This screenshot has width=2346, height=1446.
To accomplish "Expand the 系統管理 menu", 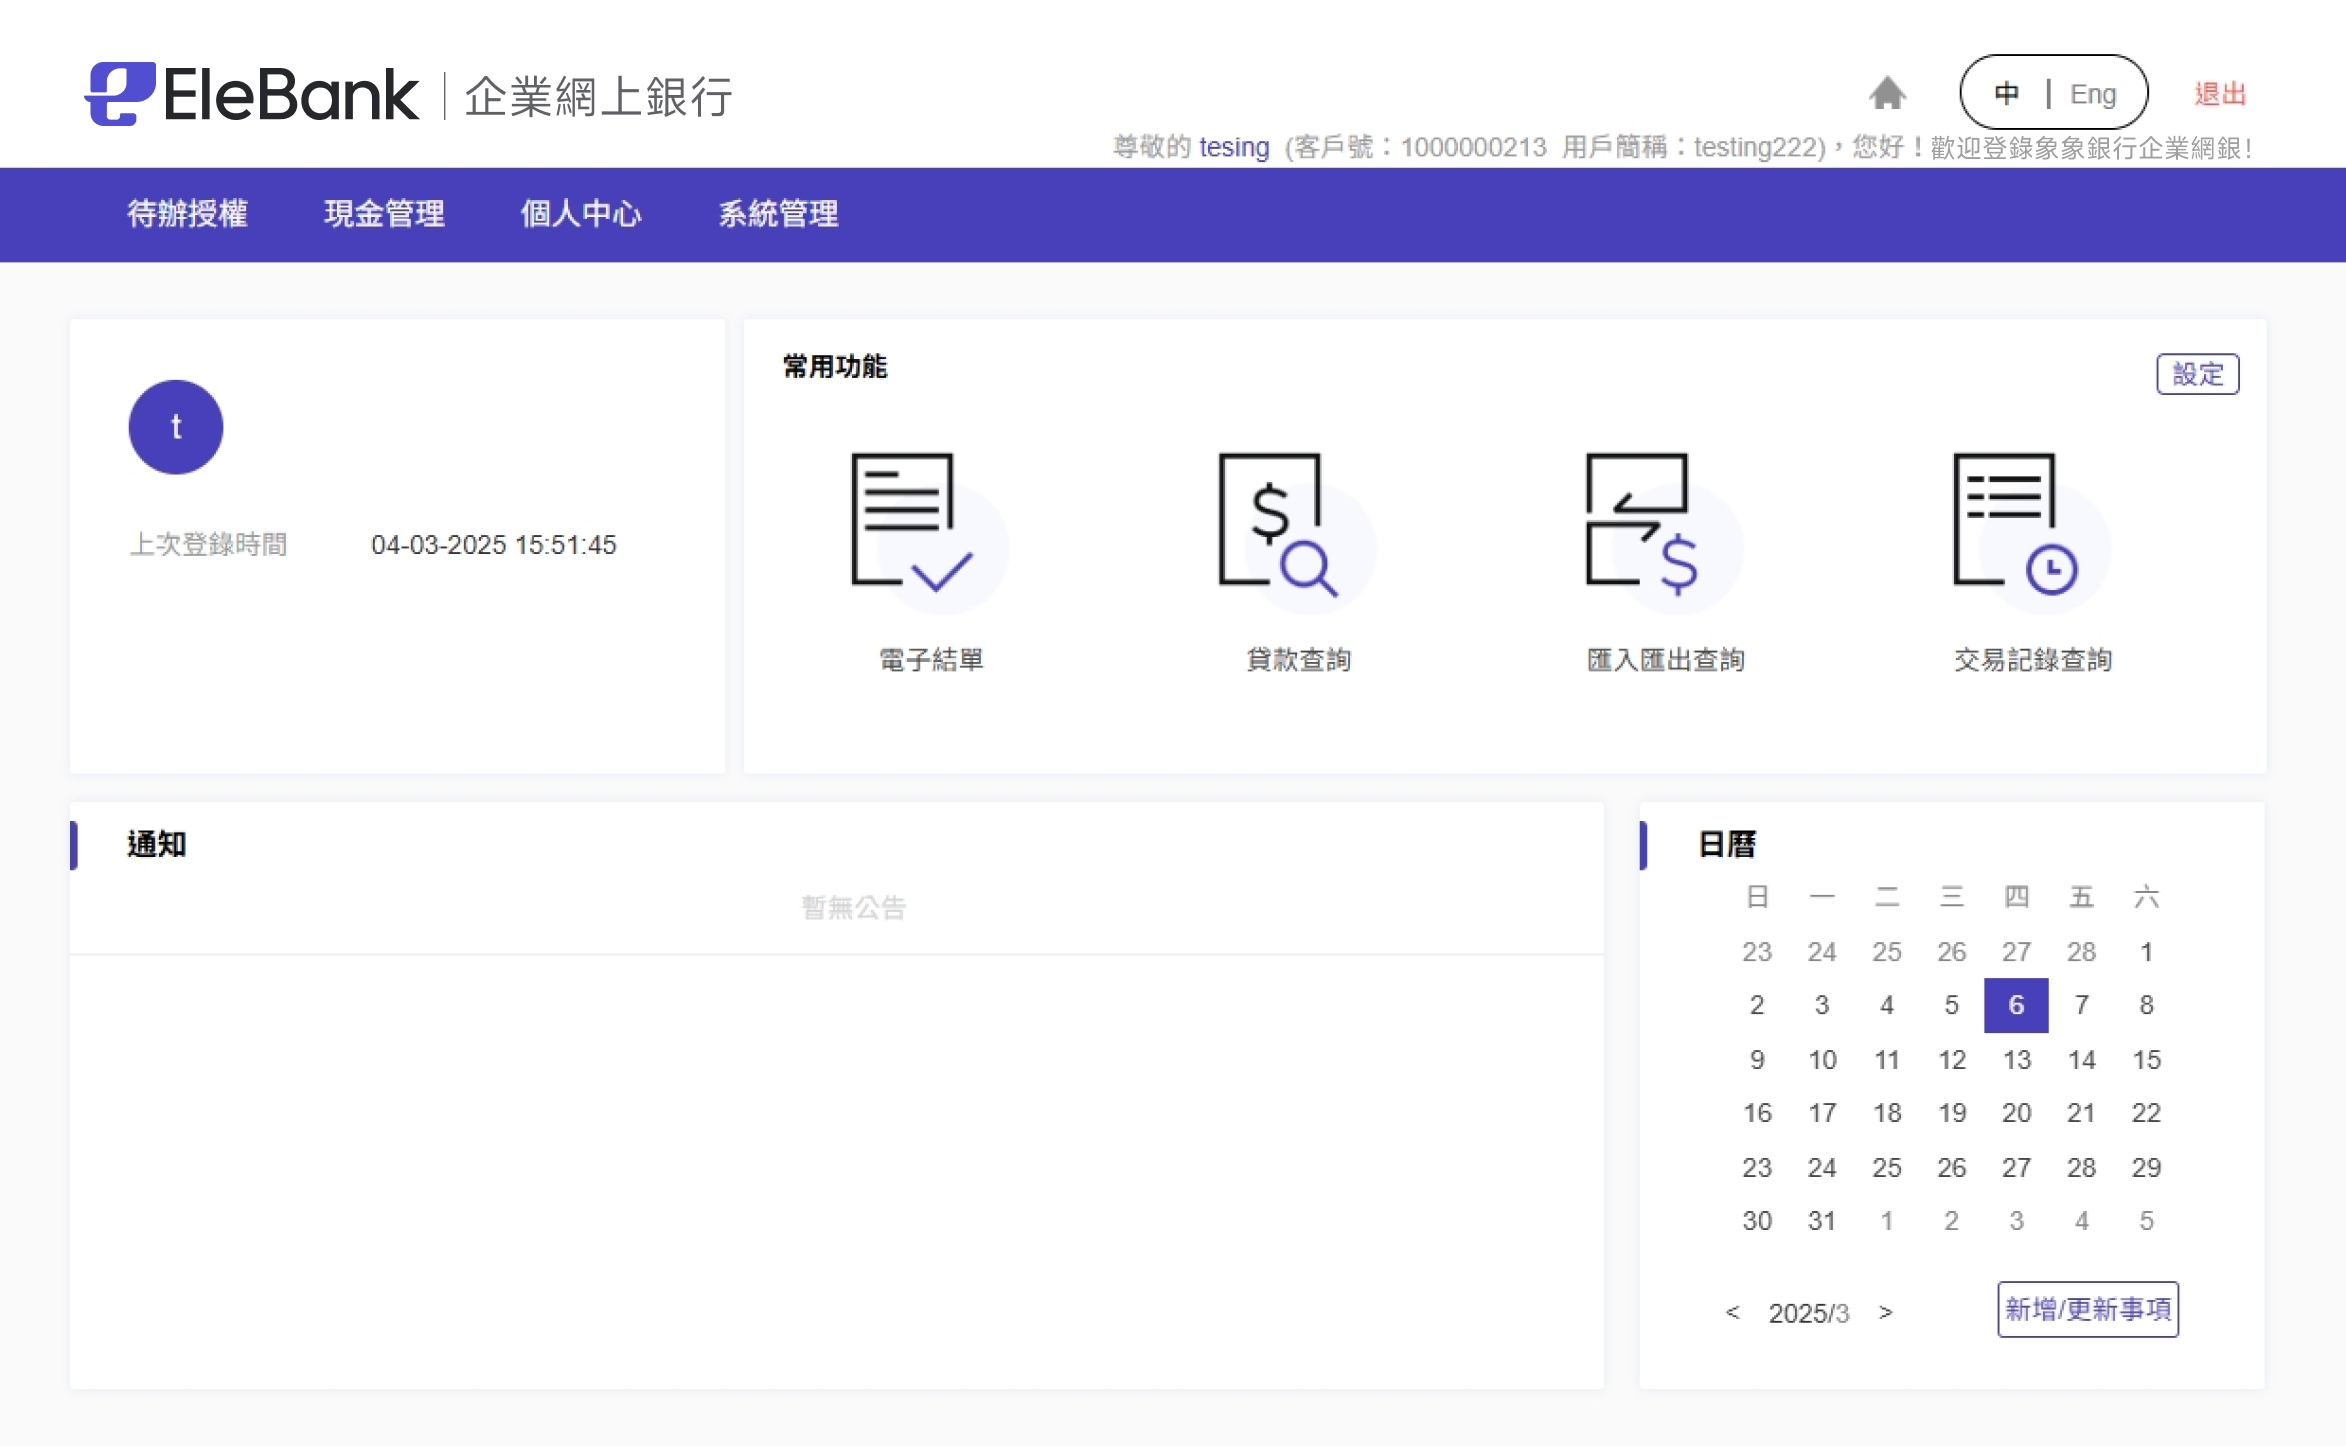I will click(x=778, y=214).
